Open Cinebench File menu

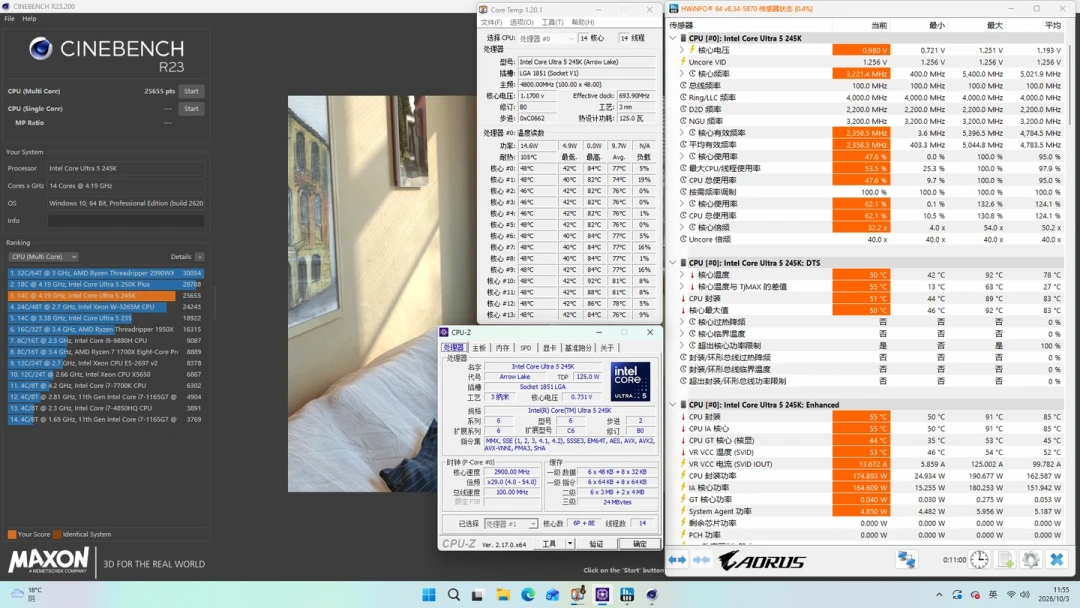click(x=9, y=19)
